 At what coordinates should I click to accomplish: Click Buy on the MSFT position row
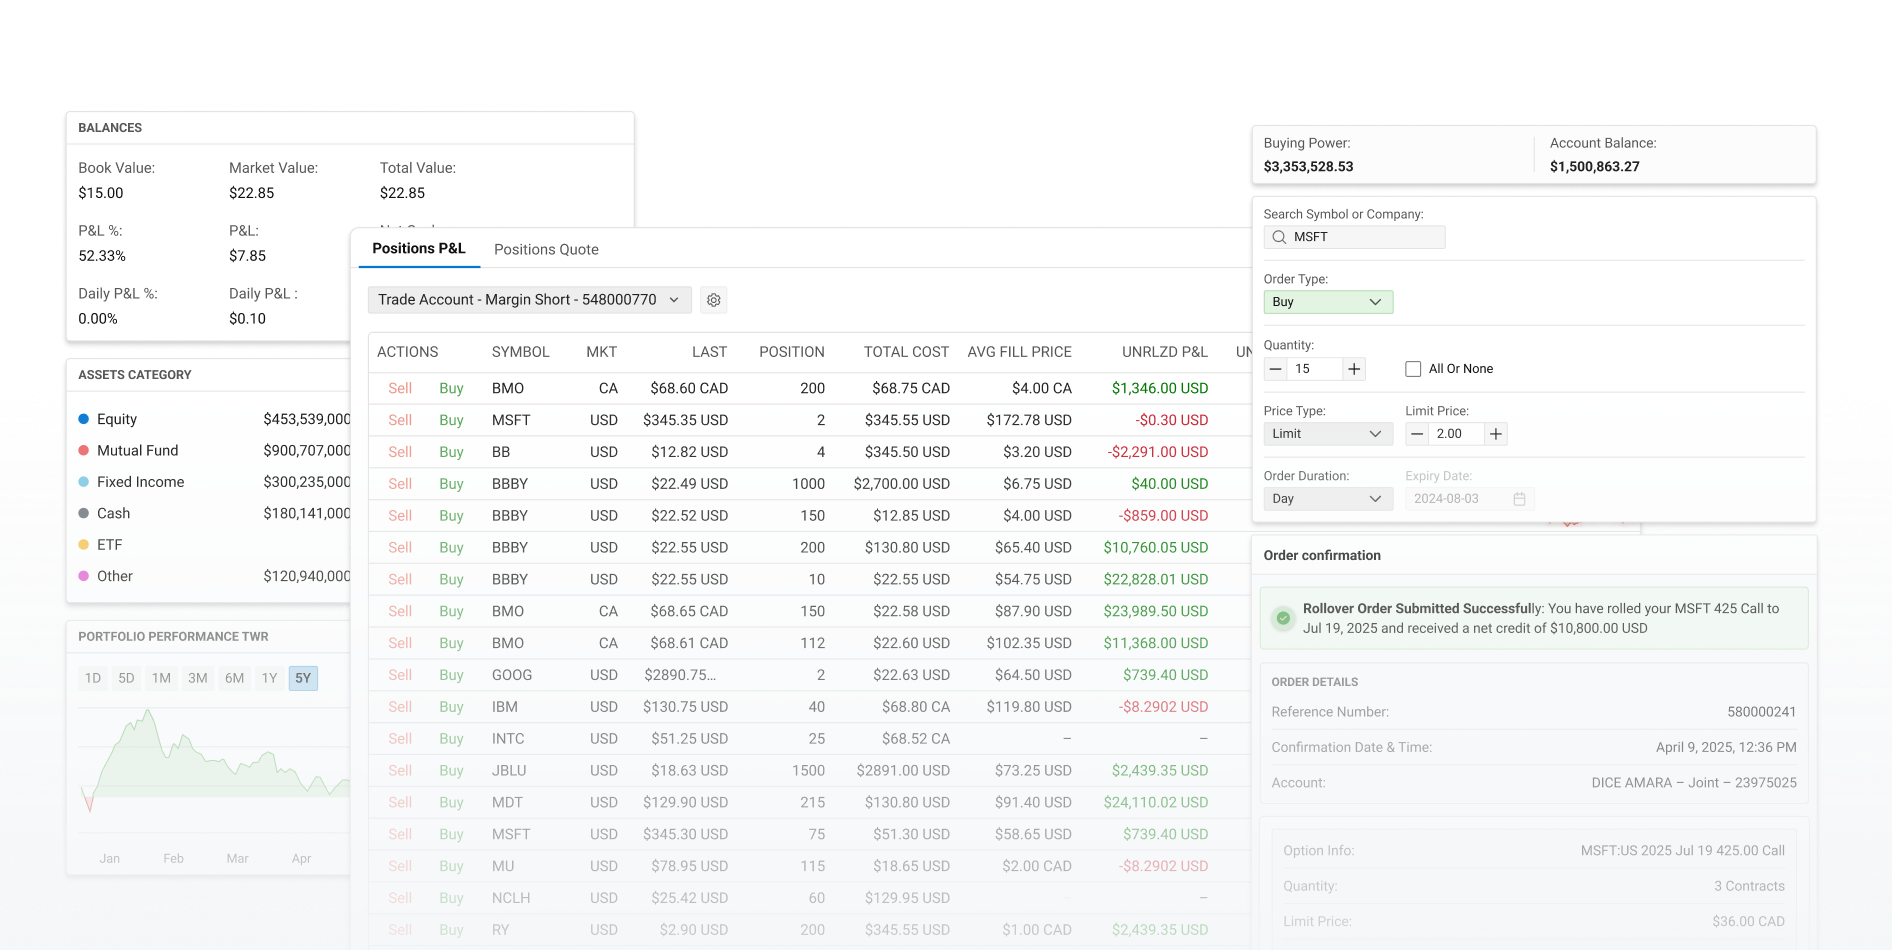[451, 420]
